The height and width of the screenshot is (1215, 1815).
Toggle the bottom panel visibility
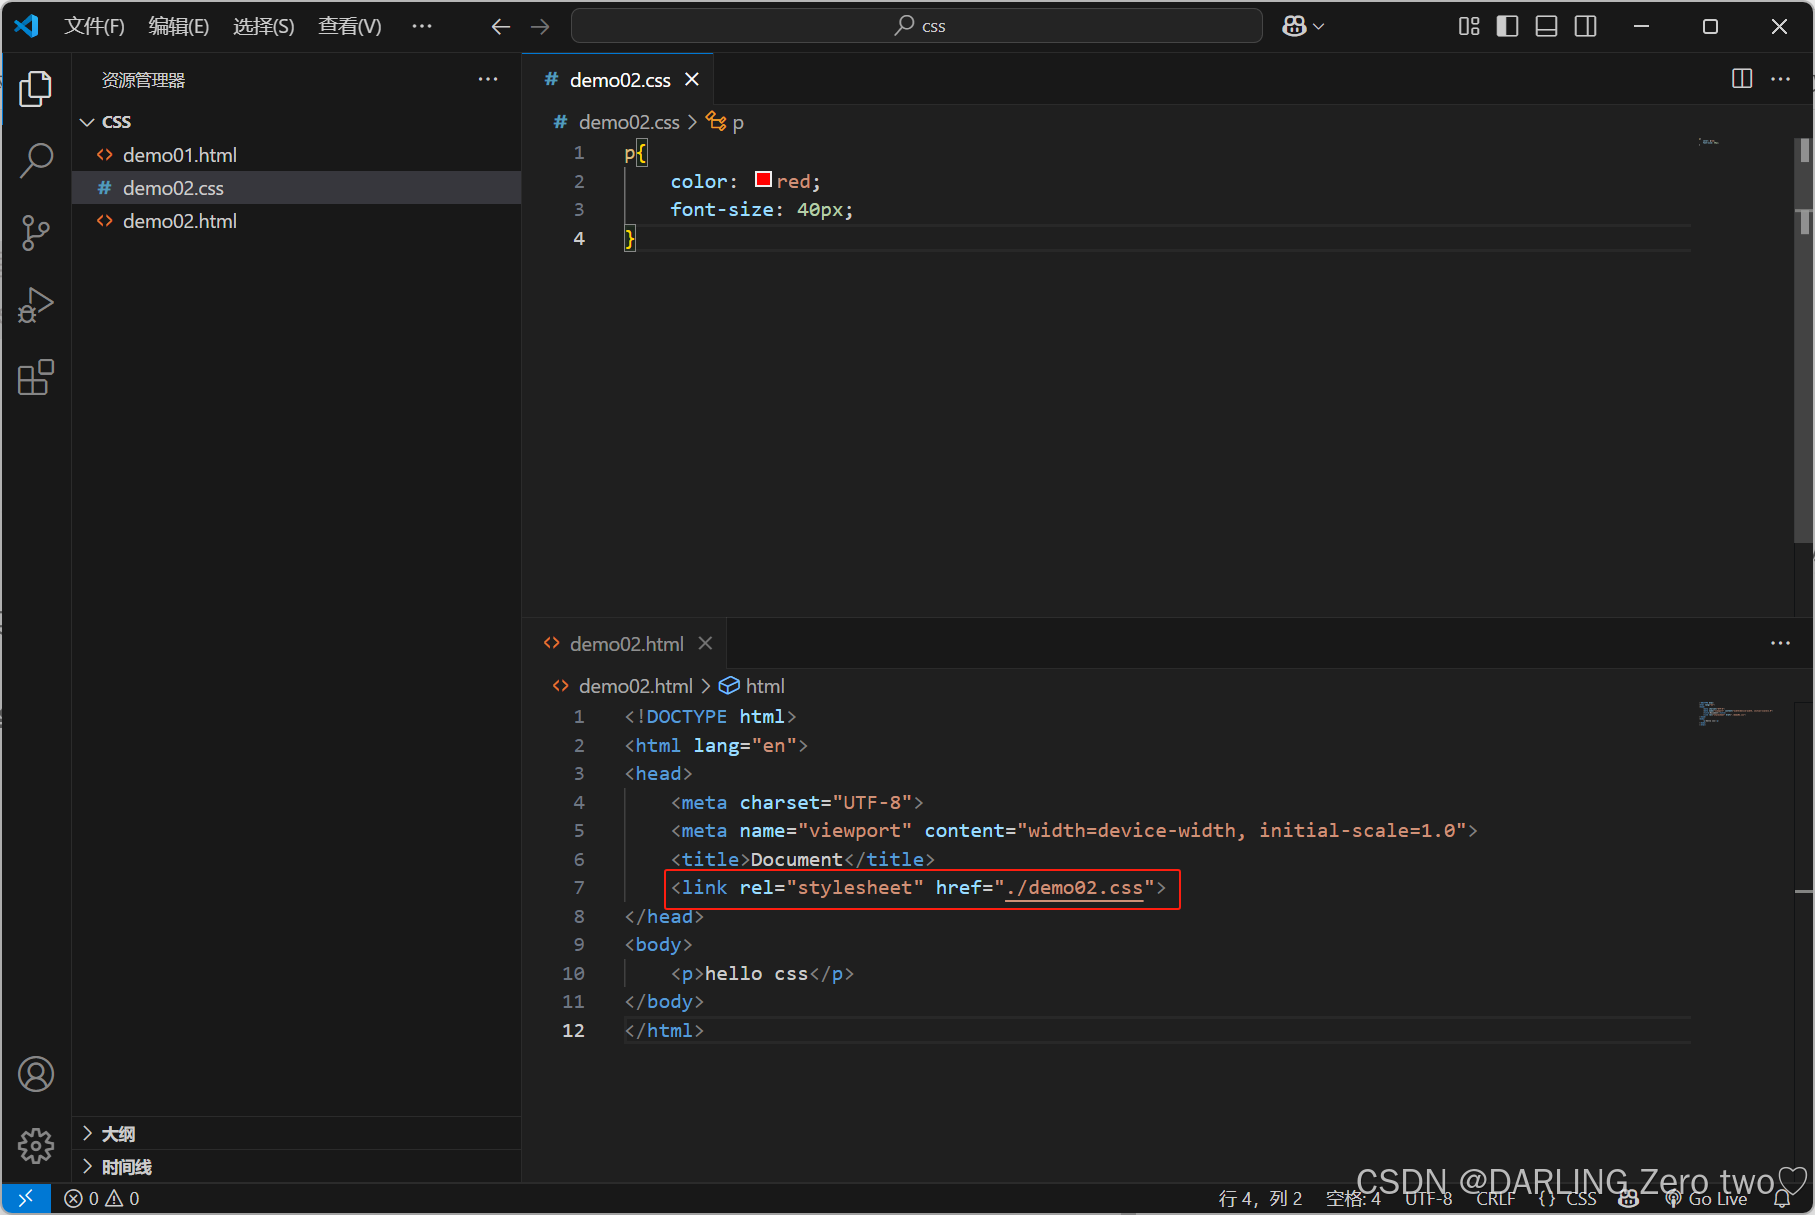1546,26
